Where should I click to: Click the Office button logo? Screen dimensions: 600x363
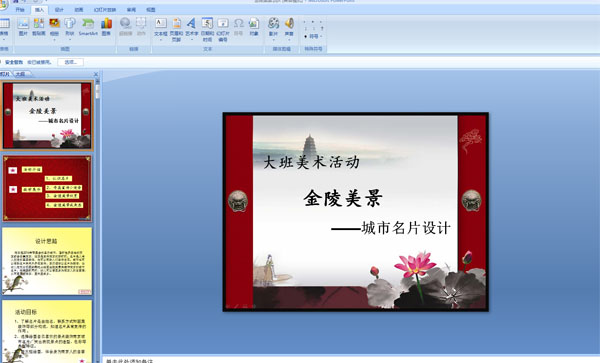tap(3, 5)
